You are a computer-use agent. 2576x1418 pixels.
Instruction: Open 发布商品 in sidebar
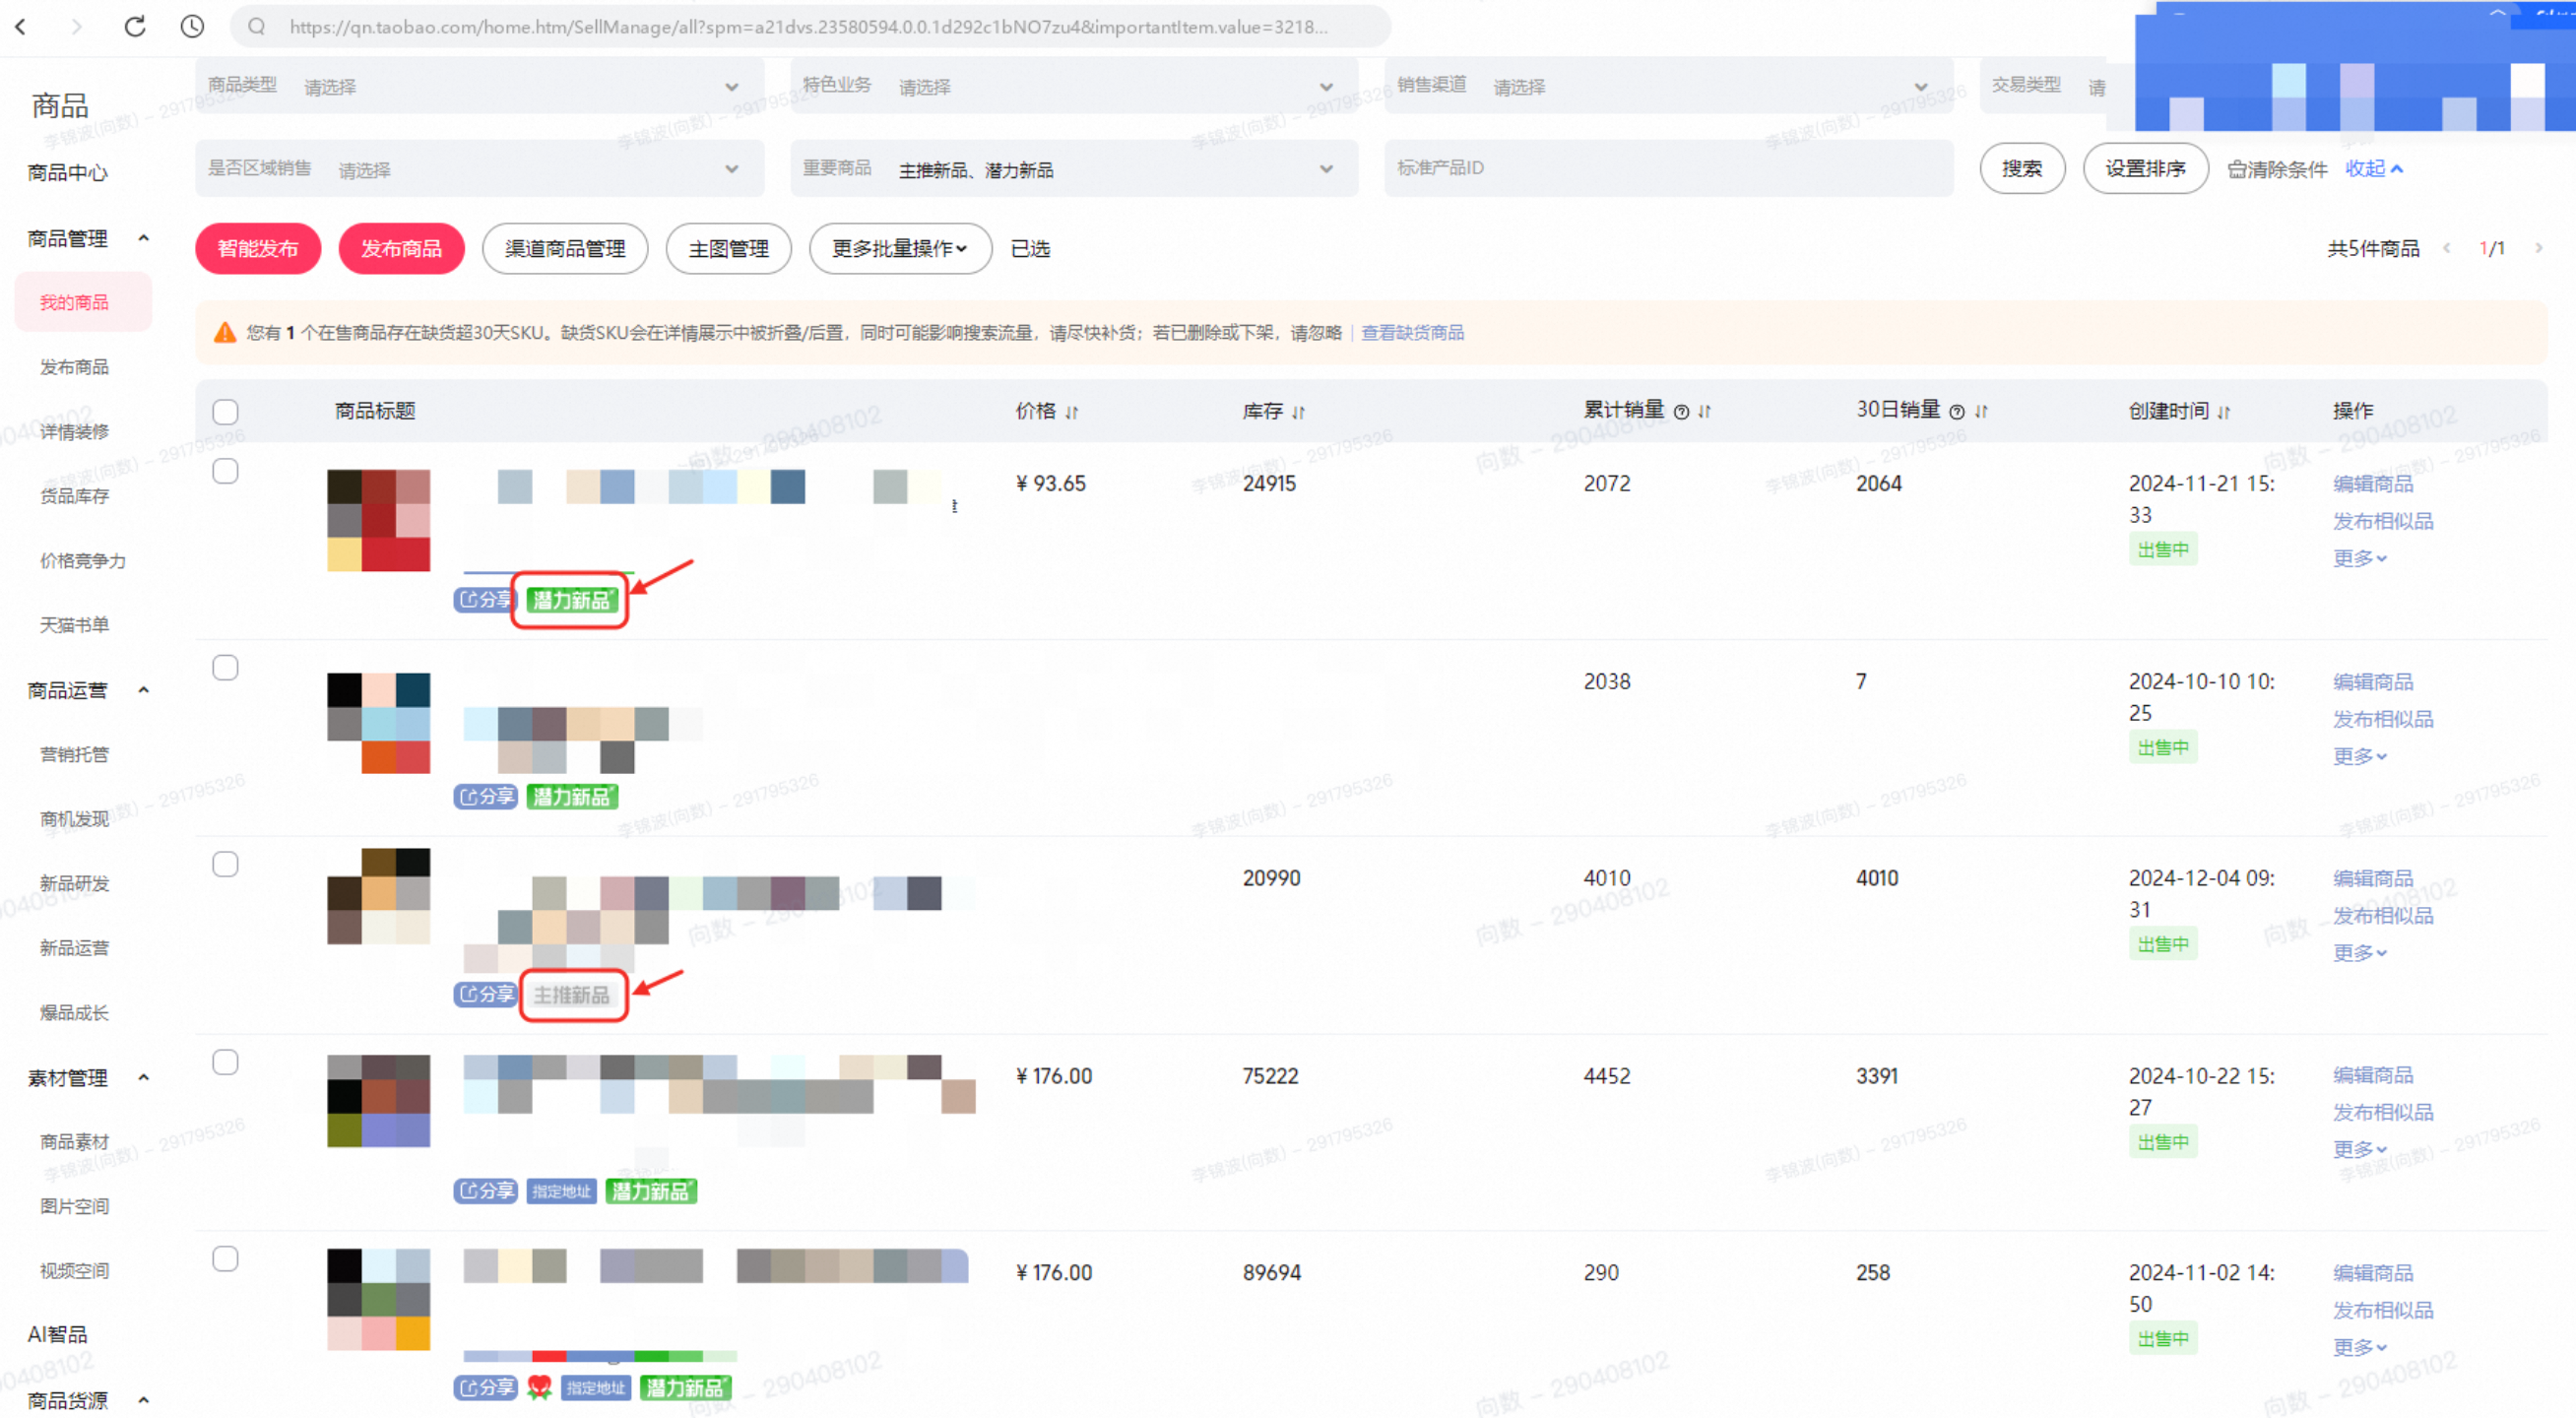(x=74, y=367)
